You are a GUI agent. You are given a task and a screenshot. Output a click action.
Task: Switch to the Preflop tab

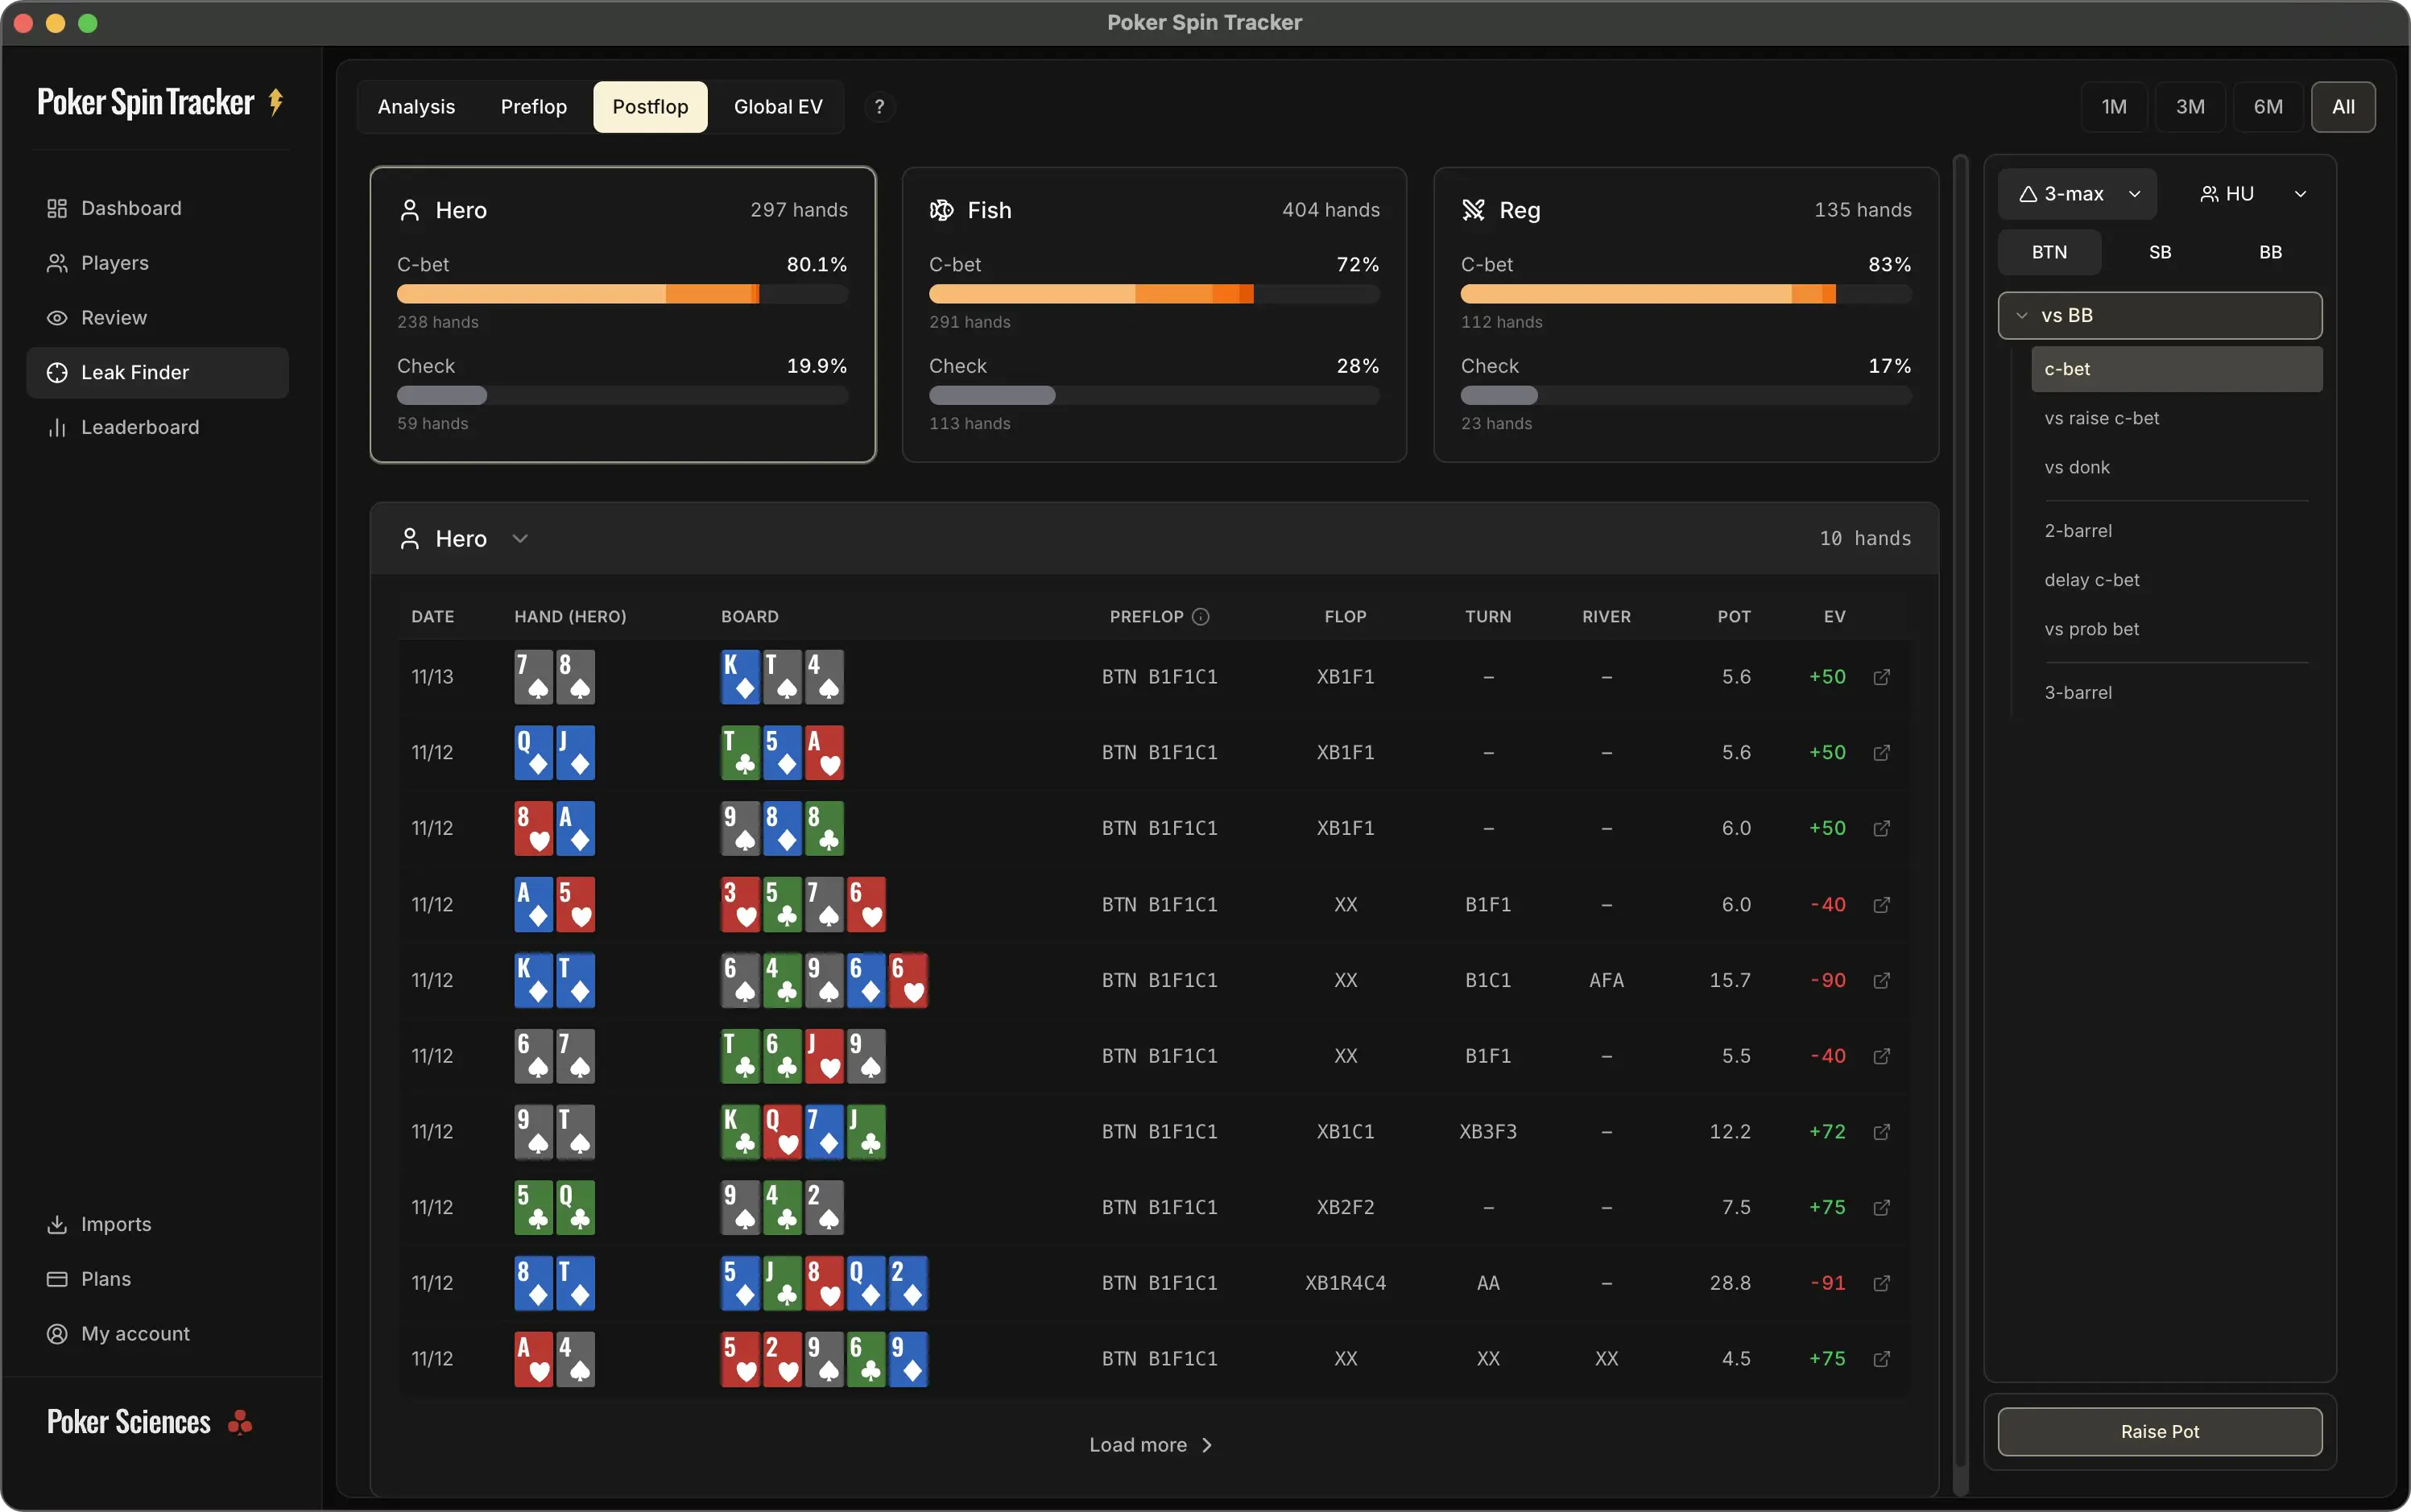[x=533, y=107]
